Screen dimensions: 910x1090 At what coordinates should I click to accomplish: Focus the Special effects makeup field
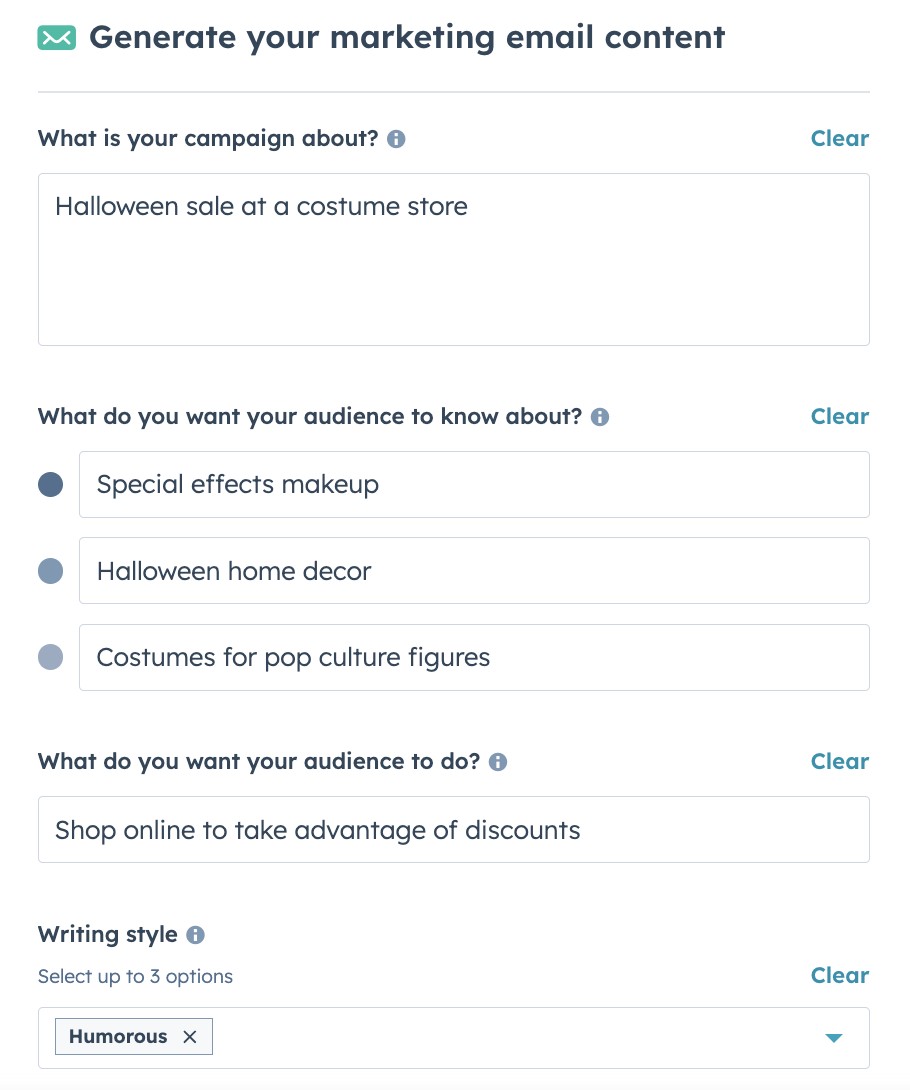pyautogui.click(x=474, y=485)
